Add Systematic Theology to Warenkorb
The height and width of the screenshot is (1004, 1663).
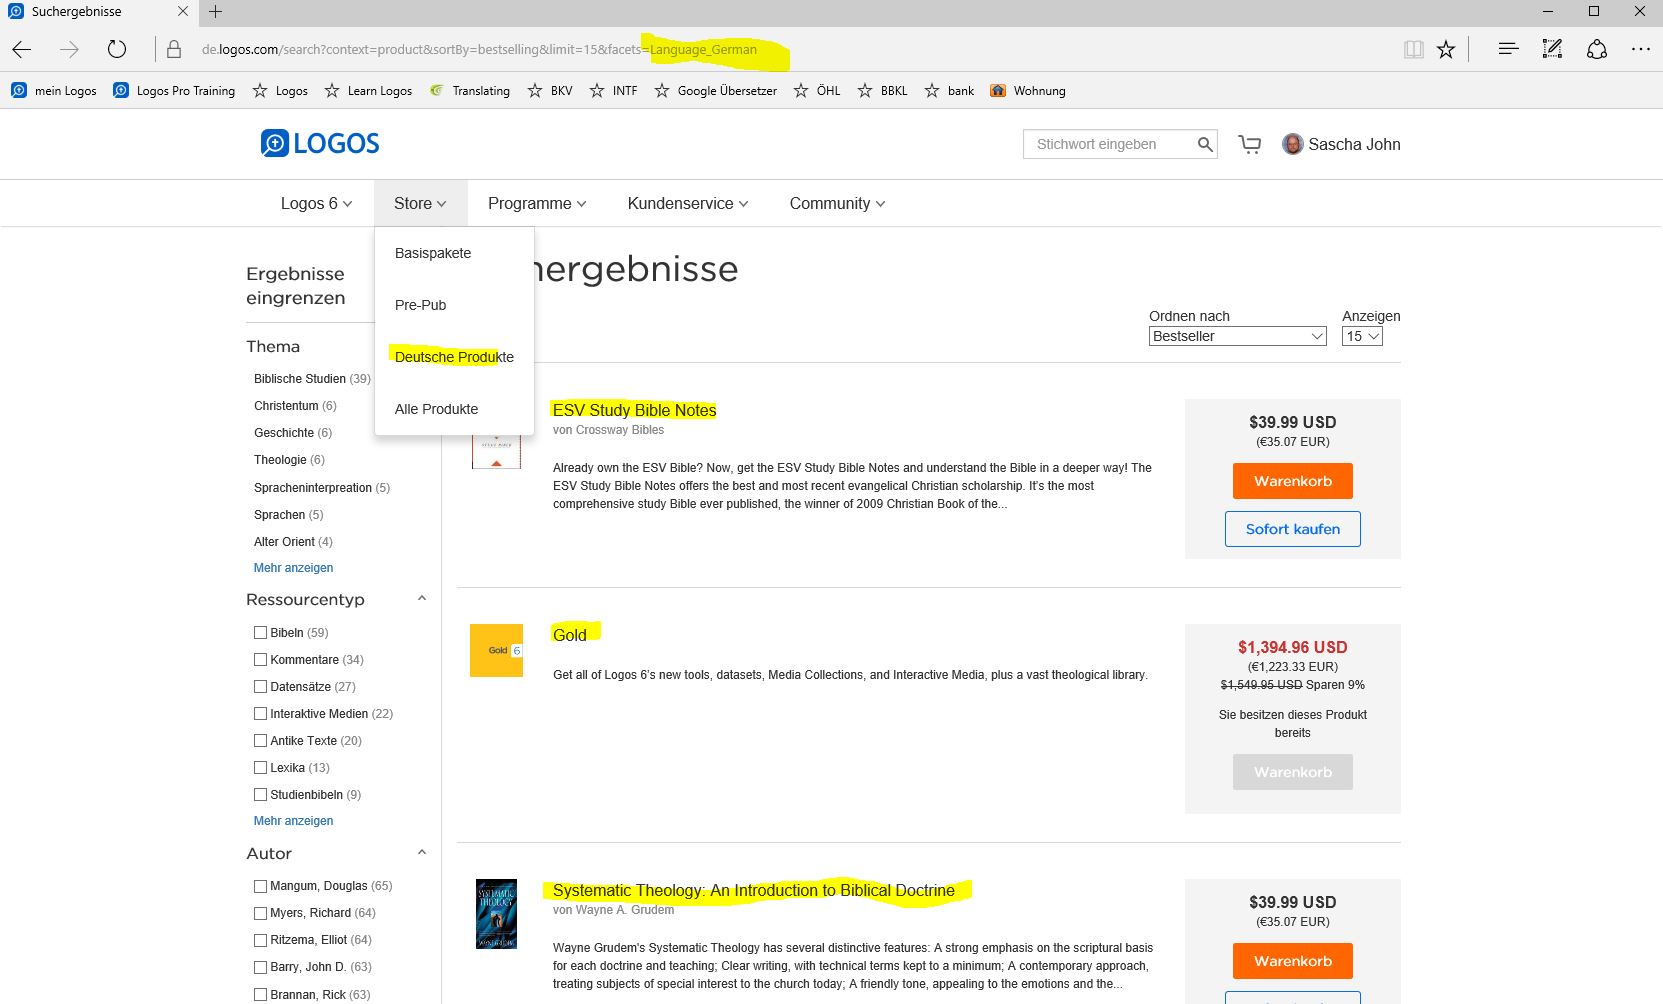tap(1292, 961)
